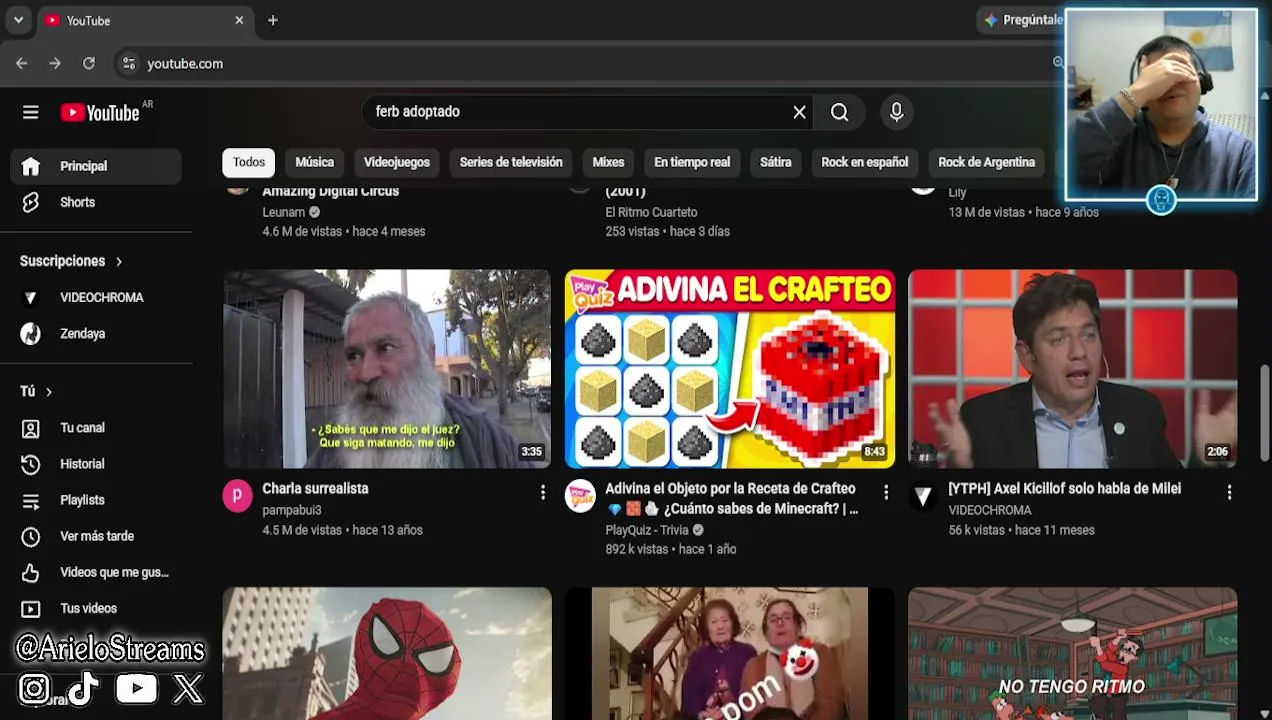Select the Series de televisión chip
1272x720 pixels.
click(x=511, y=162)
